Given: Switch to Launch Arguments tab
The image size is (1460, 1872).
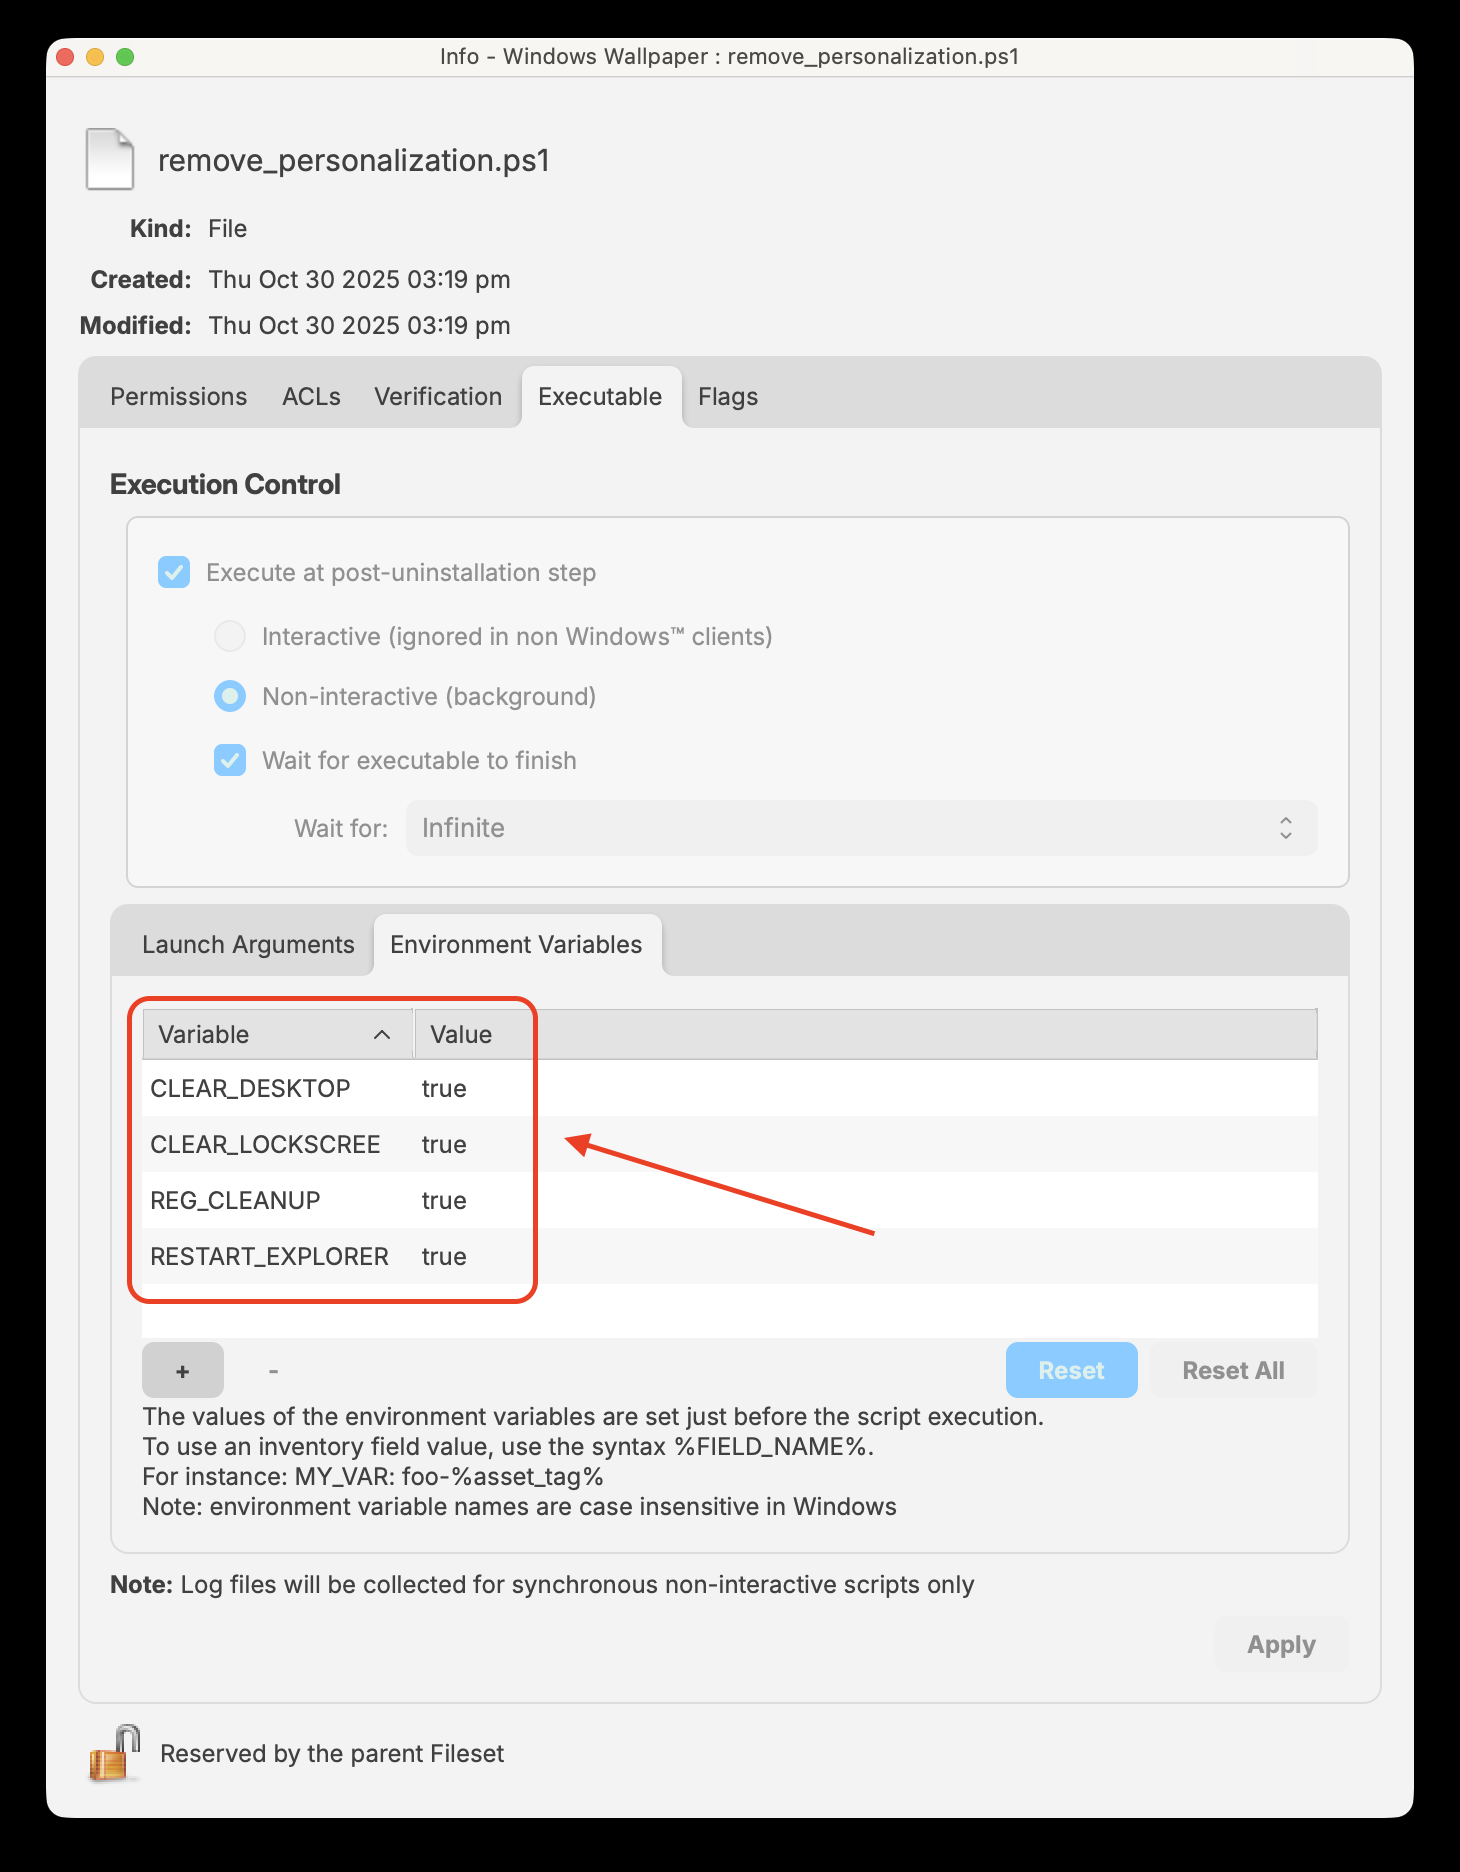Looking at the screenshot, I should [x=248, y=945].
